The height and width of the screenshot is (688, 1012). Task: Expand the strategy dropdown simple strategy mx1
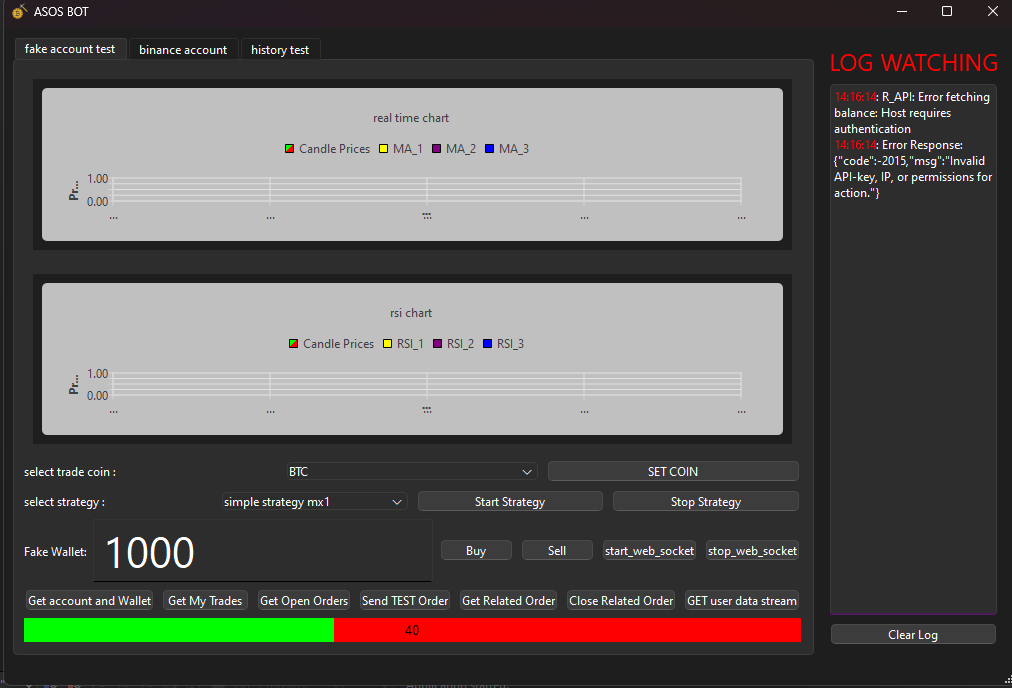pos(314,502)
